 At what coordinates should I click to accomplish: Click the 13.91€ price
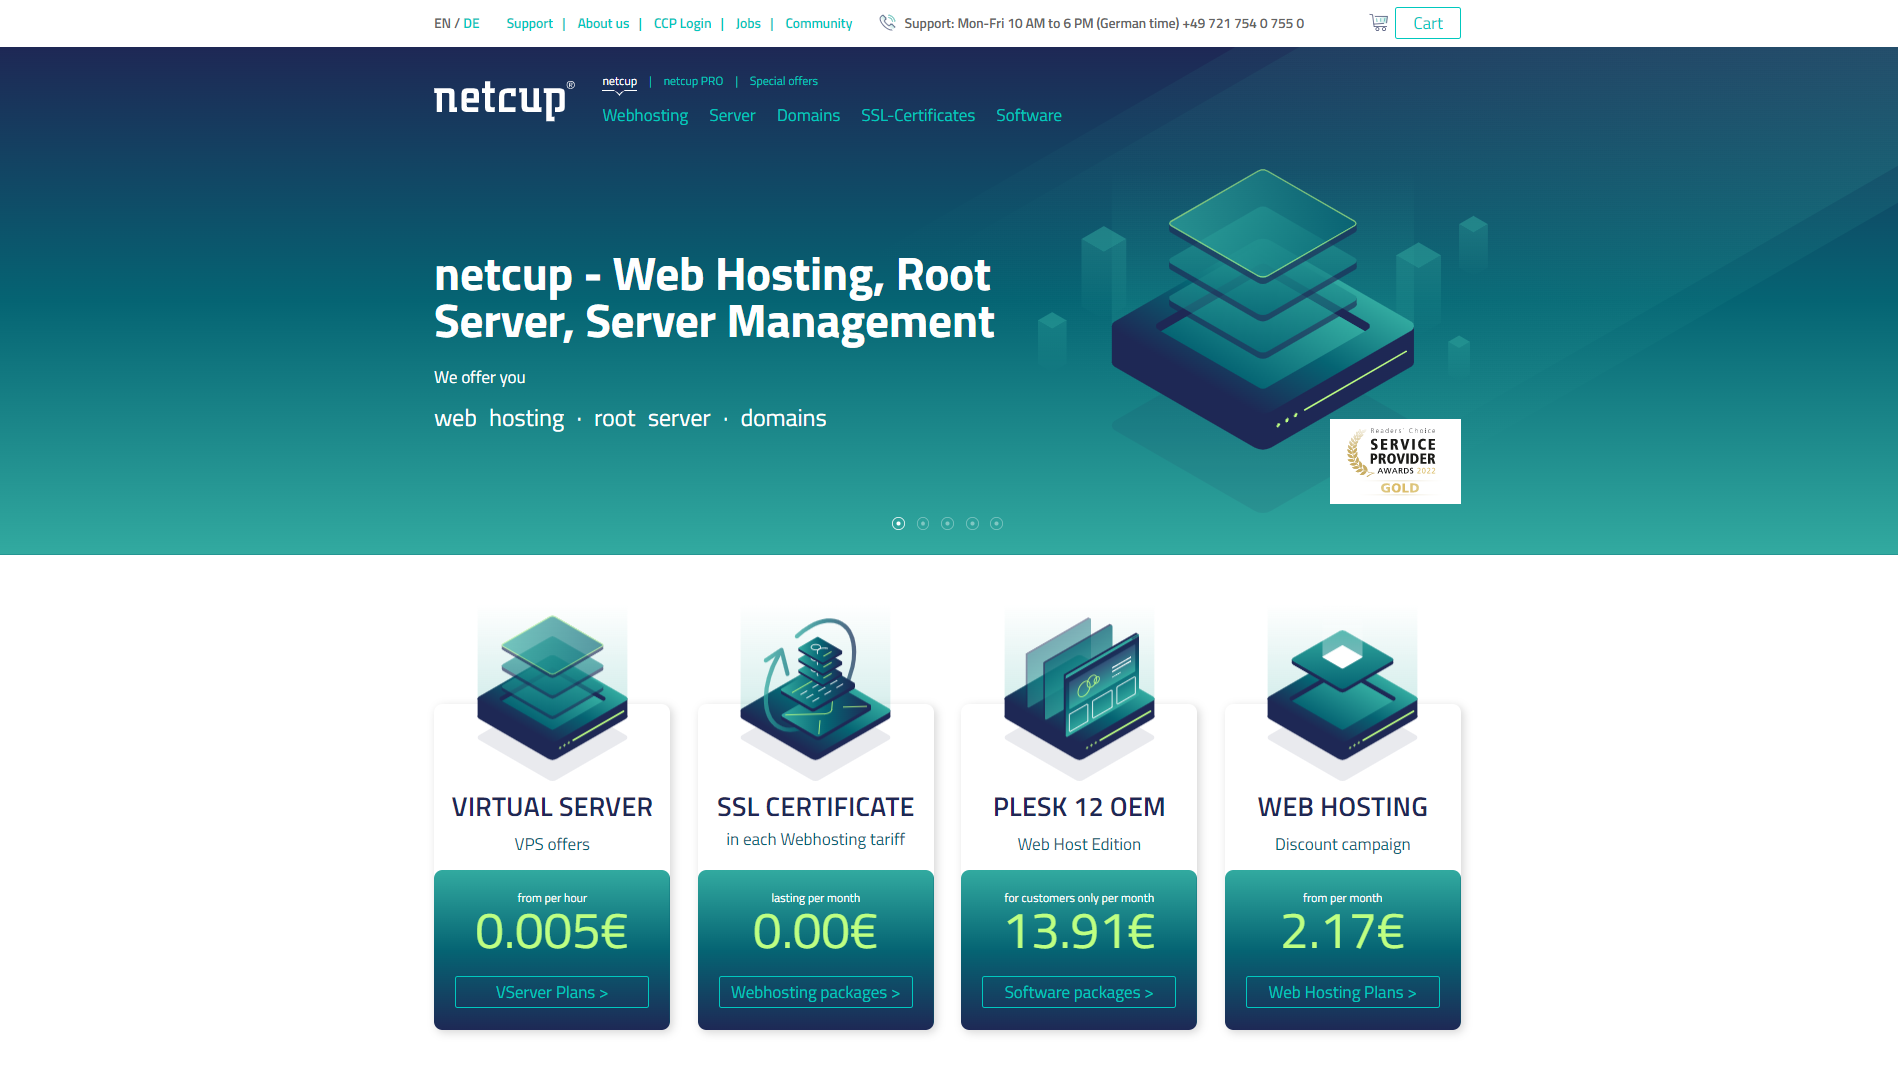[1079, 932]
